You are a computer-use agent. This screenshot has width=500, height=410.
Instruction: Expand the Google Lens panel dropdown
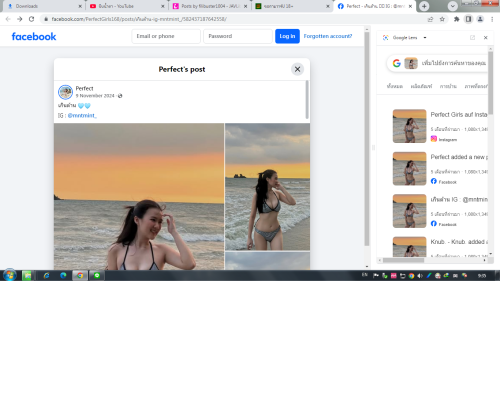tap(425, 38)
